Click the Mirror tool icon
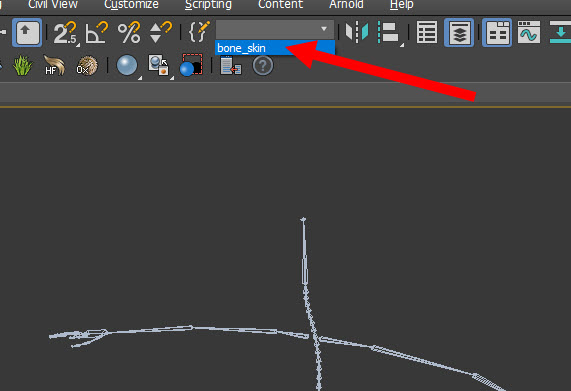 pos(357,32)
